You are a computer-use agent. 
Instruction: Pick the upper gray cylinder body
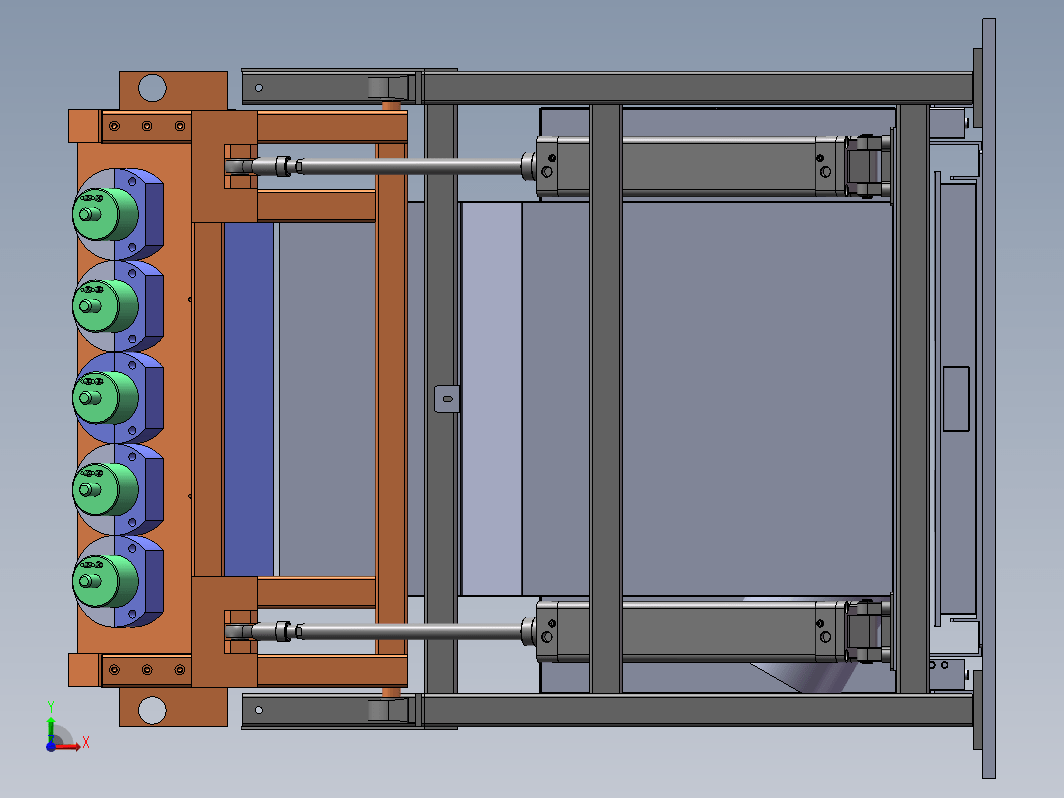tap(692, 167)
